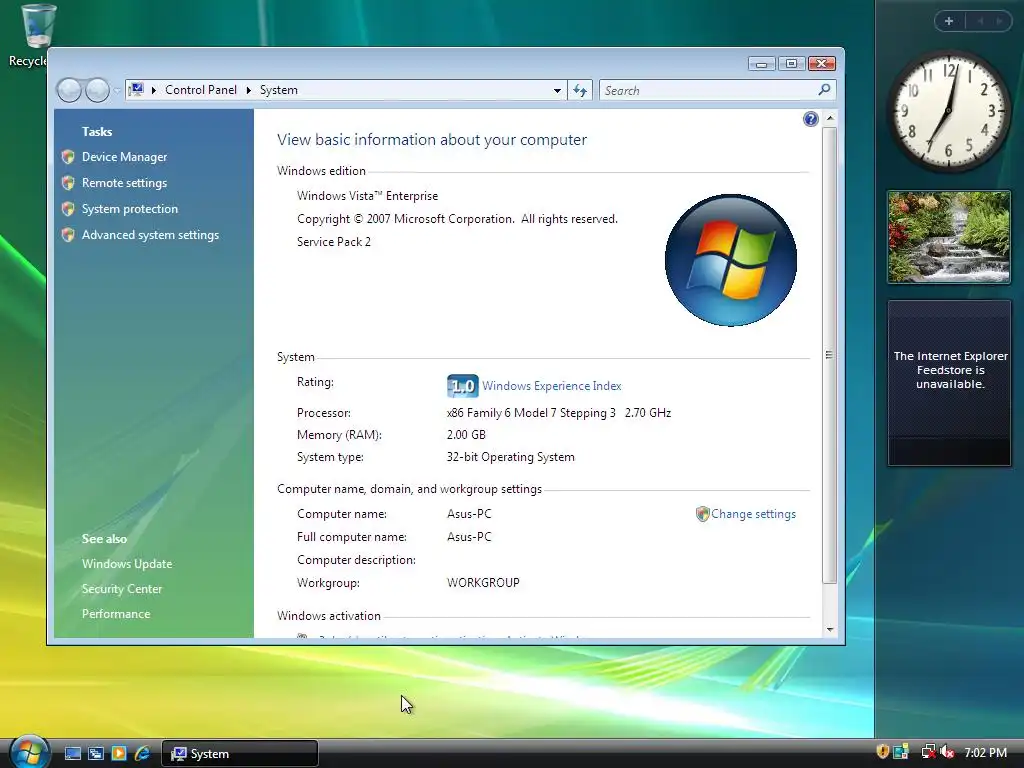Image resolution: width=1024 pixels, height=768 pixels.
Task: Click the vertical scrollbar thumb
Action: [x=829, y=355]
